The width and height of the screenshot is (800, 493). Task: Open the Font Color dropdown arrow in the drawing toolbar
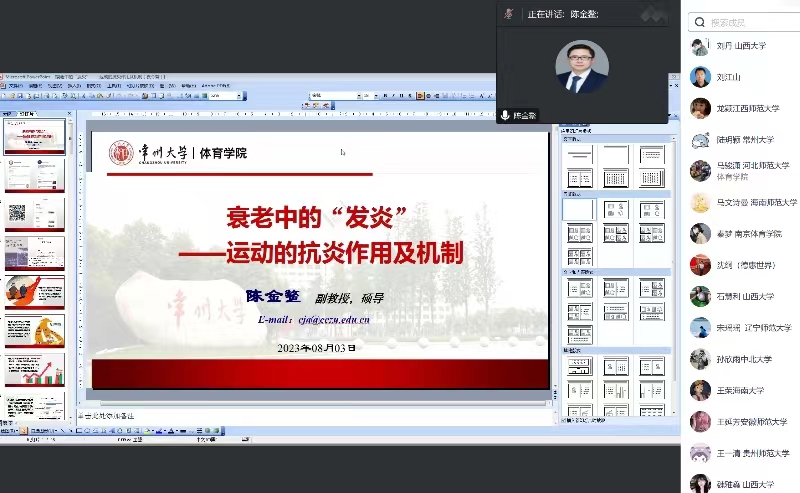[x=177, y=431]
